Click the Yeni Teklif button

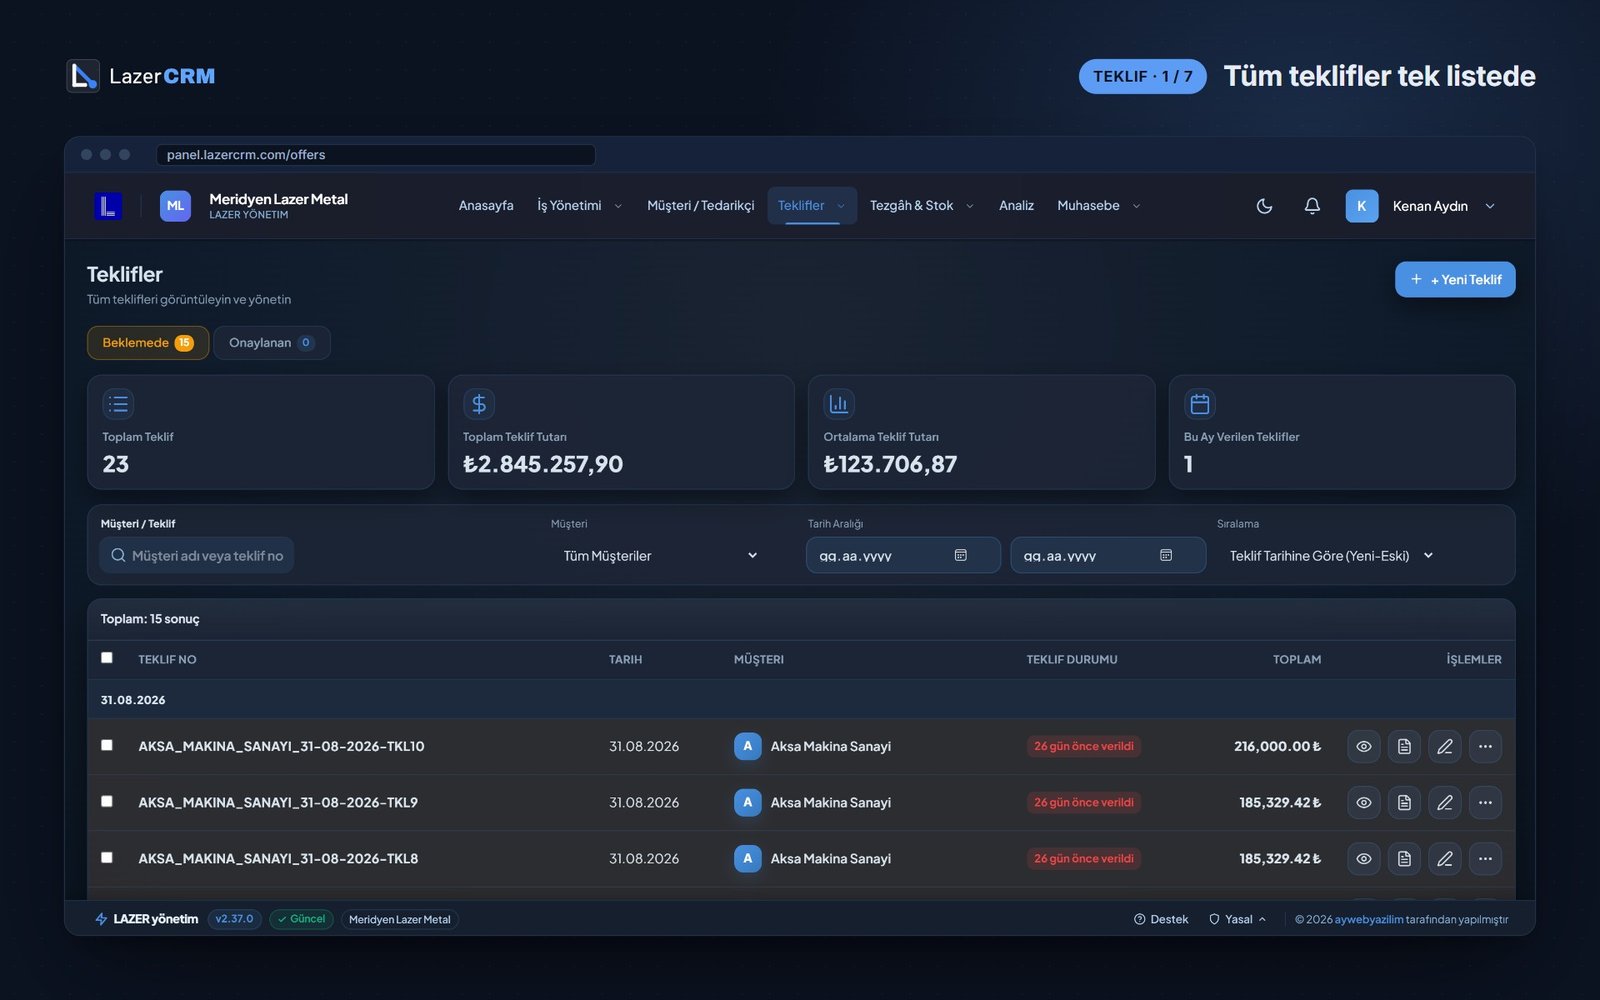[1455, 280]
